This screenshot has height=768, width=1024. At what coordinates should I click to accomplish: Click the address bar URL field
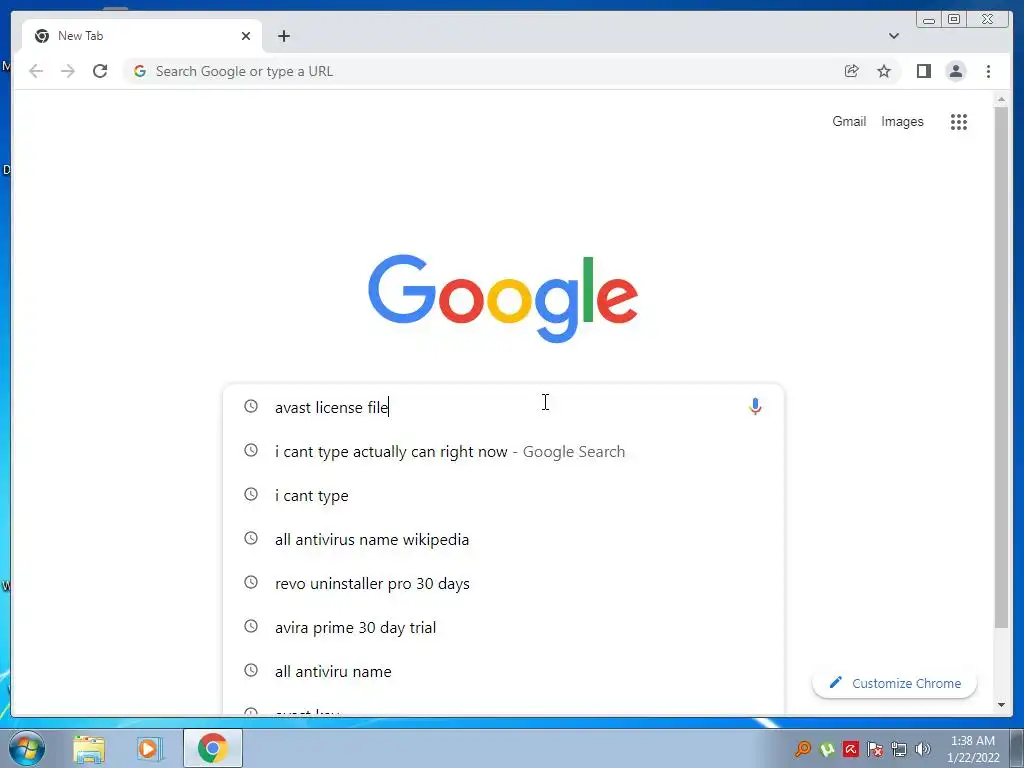pyautogui.click(x=483, y=71)
